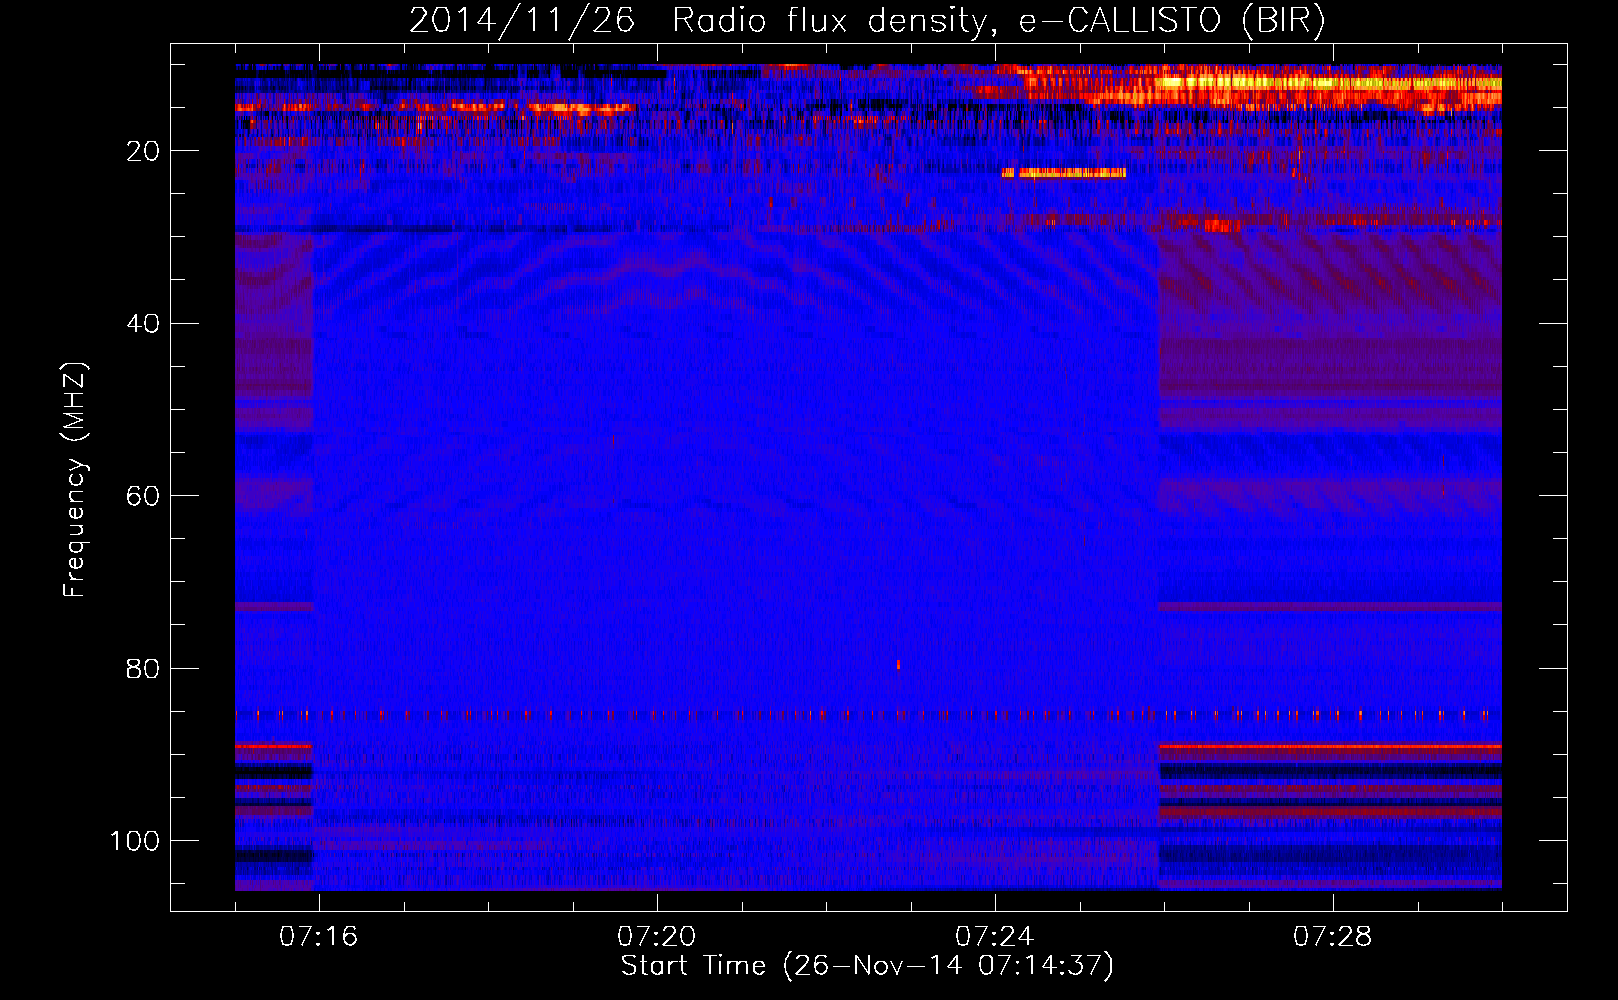Click the small red spot near 80 MHz
Image resolution: width=1618 pixels, height=1000 pixels.
[x=898, y=664]
